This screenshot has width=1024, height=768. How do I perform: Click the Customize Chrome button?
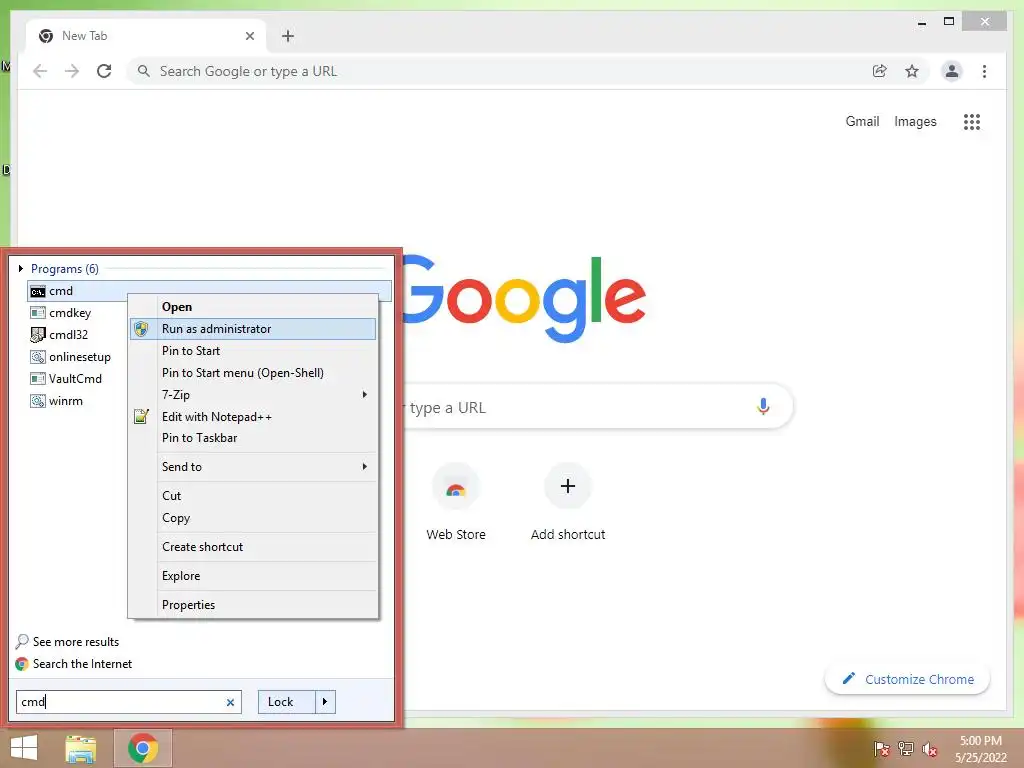(908, 679)
